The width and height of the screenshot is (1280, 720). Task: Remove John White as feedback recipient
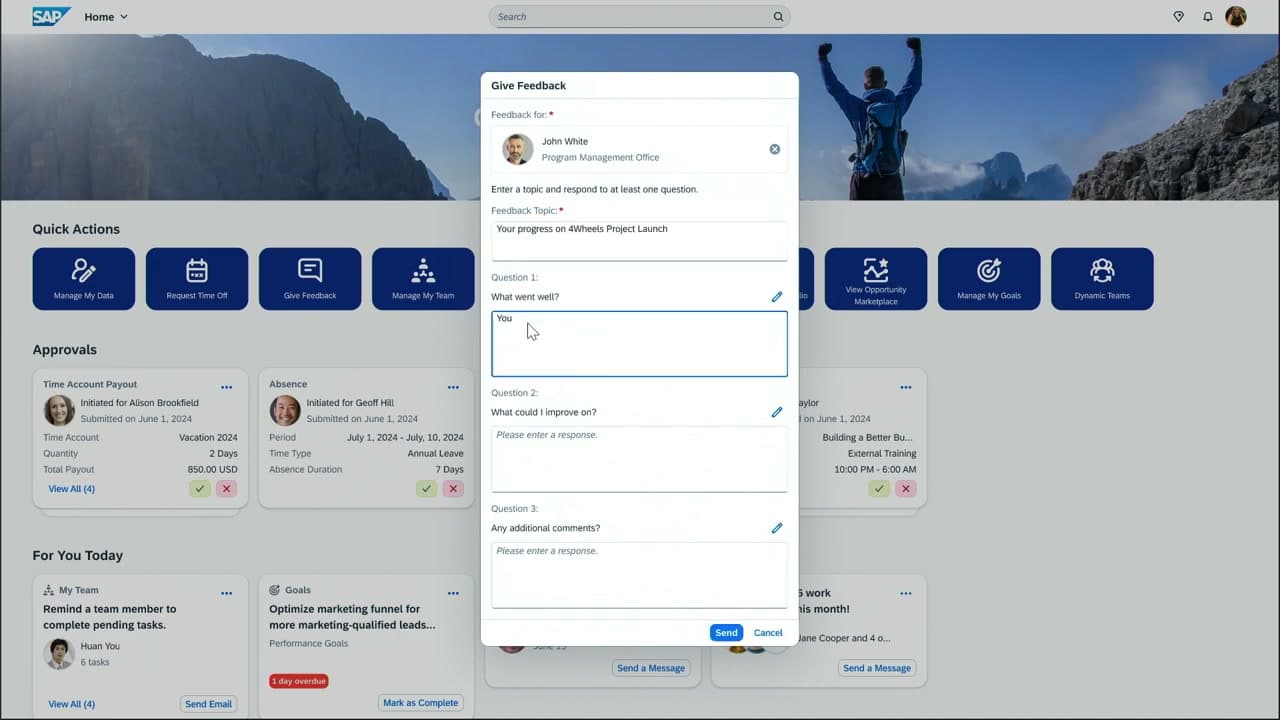tap(774, 149)
